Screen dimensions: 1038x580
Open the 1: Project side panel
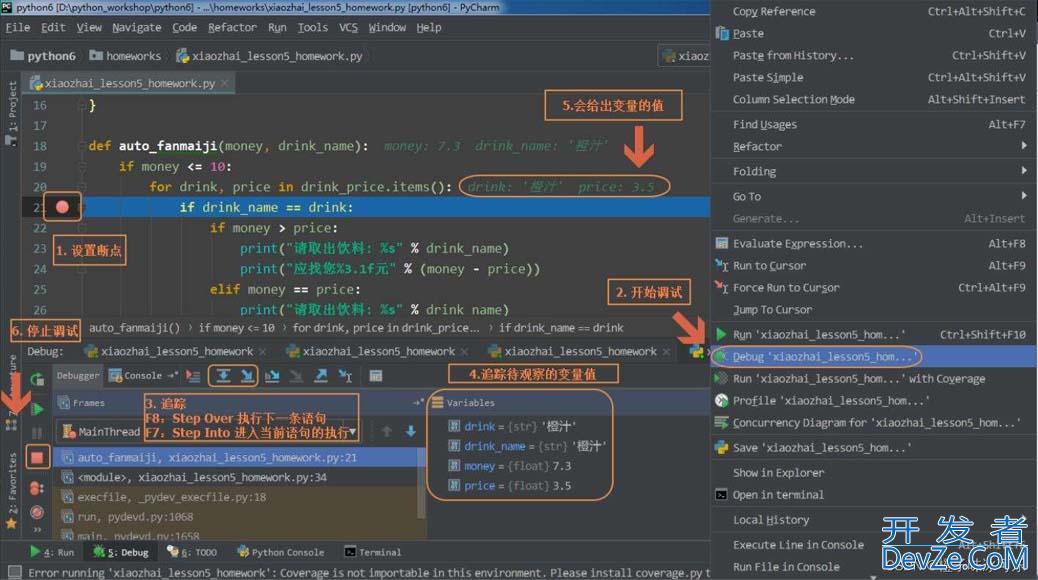11,113
